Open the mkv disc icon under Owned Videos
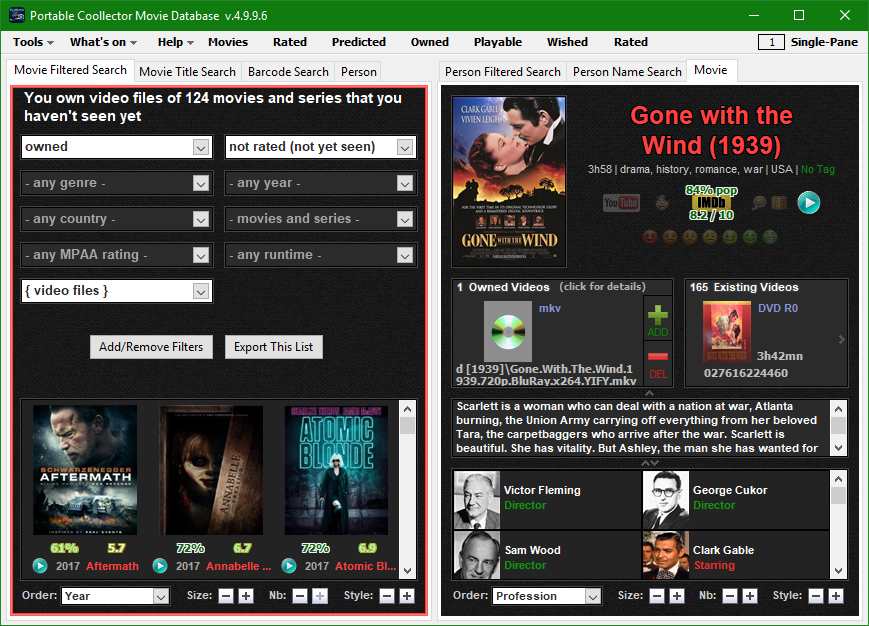Screen dimensions: 869x626 [x=508, y=331]
